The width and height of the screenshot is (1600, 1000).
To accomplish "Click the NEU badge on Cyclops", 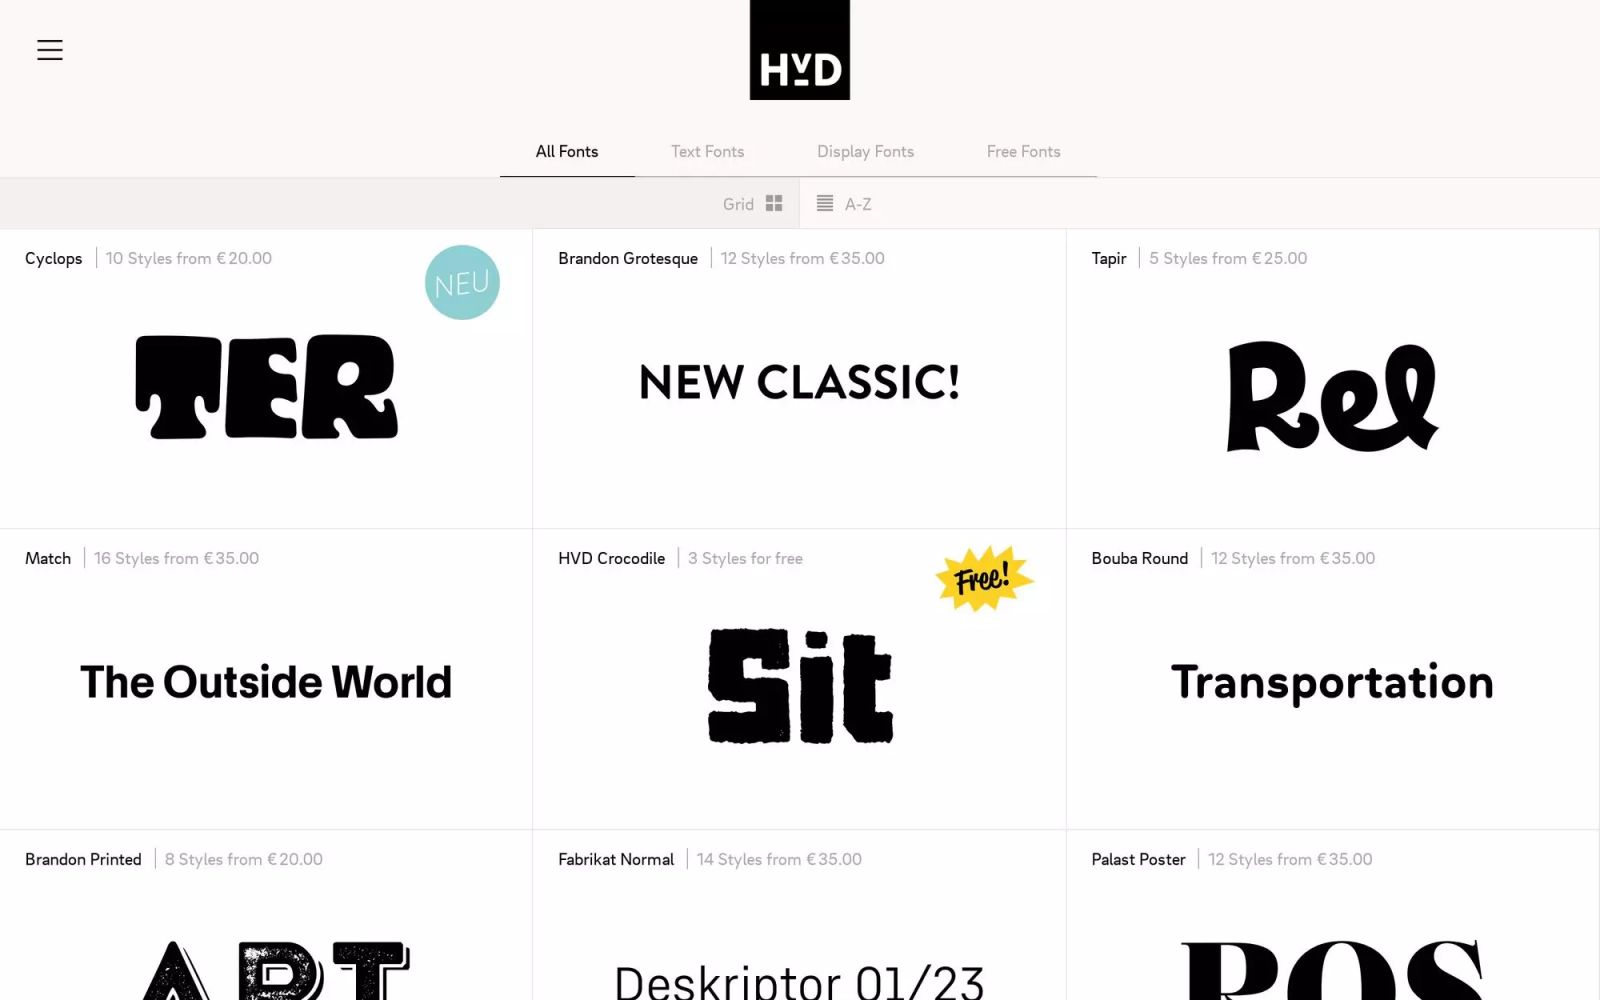I will [462, 283].
